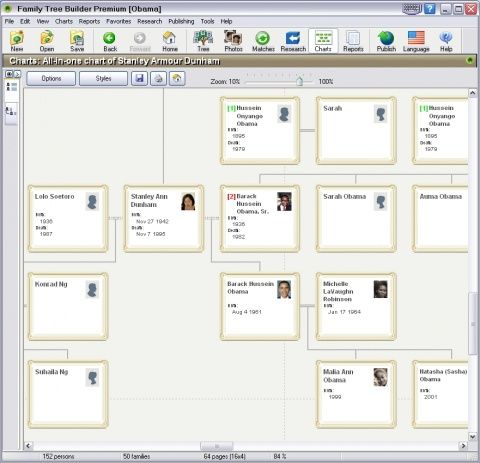Click the horizontal scrollbar right arrow
Screen dimensions: 480x463
coord(463,445)
